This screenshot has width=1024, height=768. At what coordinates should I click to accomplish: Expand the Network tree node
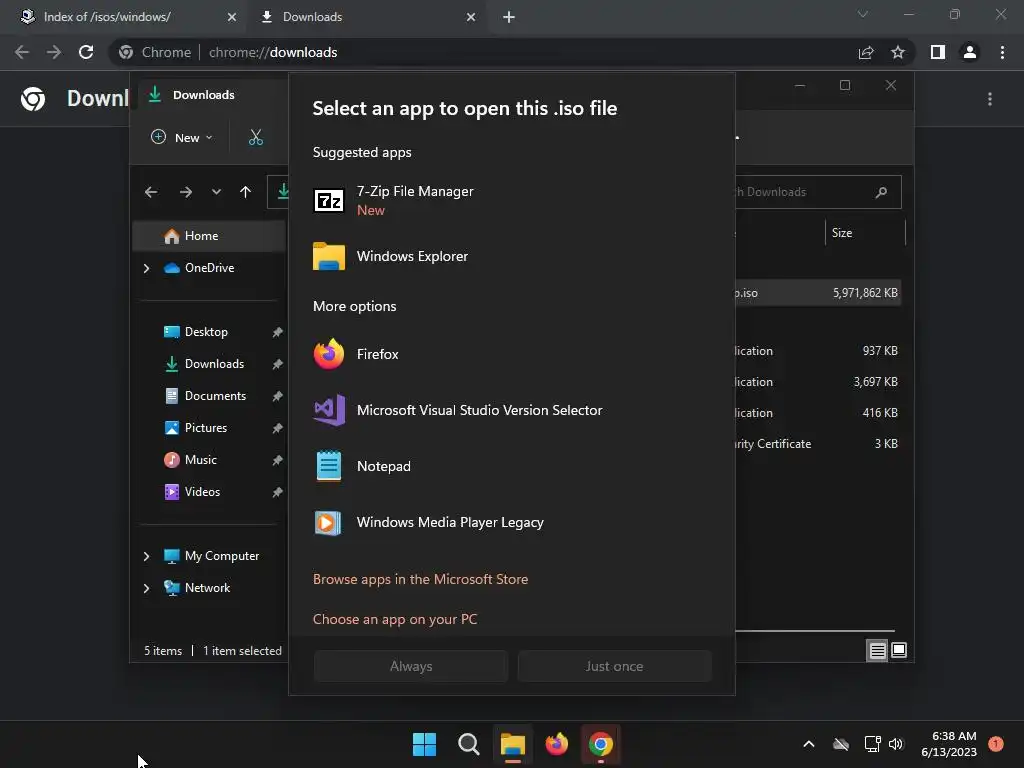point(146,588)
